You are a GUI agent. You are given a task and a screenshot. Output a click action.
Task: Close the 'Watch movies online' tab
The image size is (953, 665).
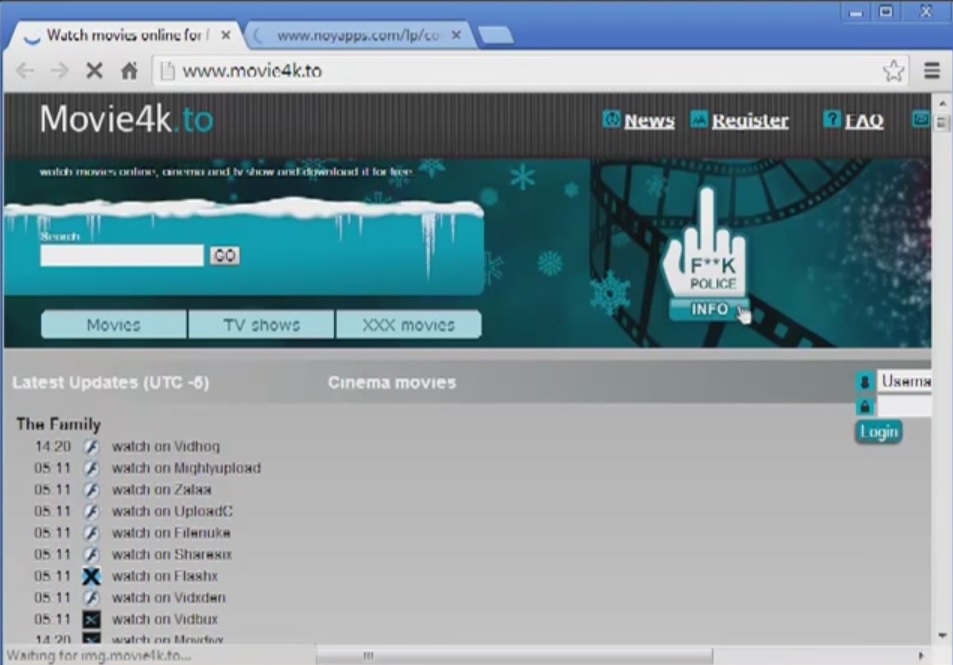pyautogui.click(x=225, y=35)
